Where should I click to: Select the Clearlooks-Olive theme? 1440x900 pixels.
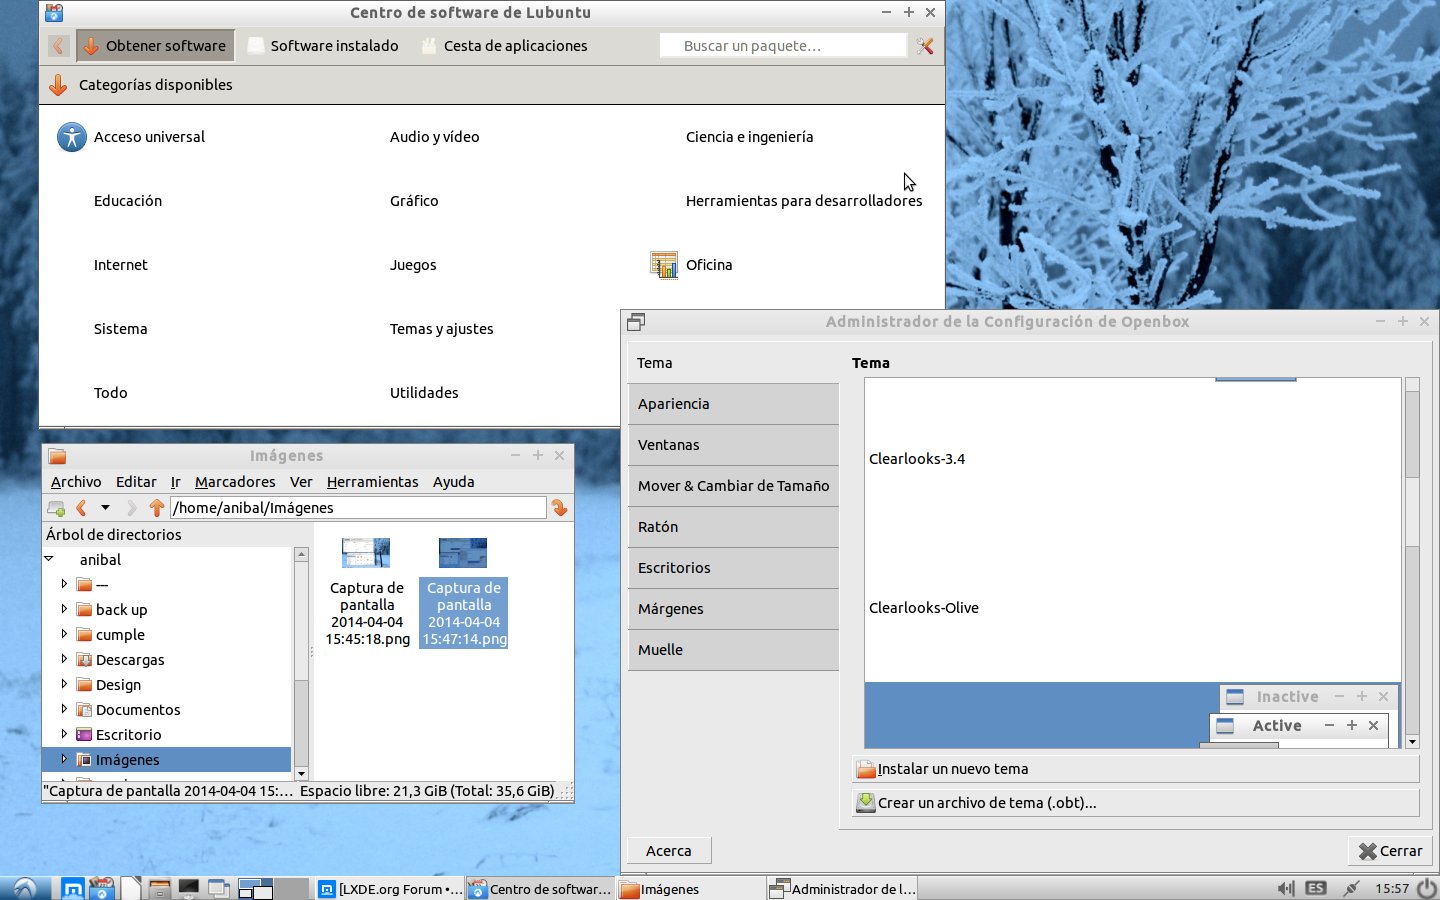[924, 608]
